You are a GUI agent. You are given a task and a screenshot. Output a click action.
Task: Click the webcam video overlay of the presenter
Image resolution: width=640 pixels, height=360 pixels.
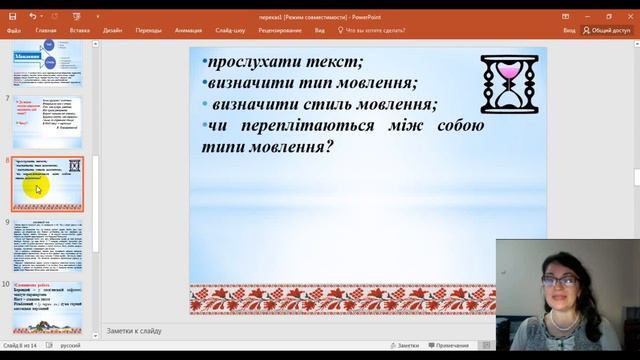pos(568,295)
